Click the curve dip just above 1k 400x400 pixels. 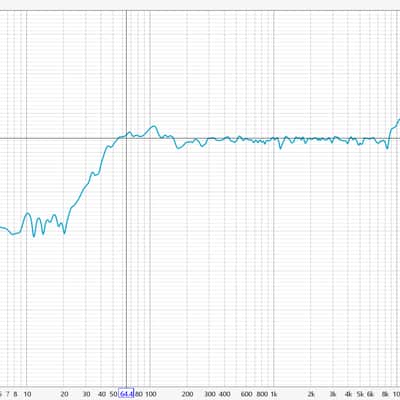pyautogui.click(x=280, y=148)
